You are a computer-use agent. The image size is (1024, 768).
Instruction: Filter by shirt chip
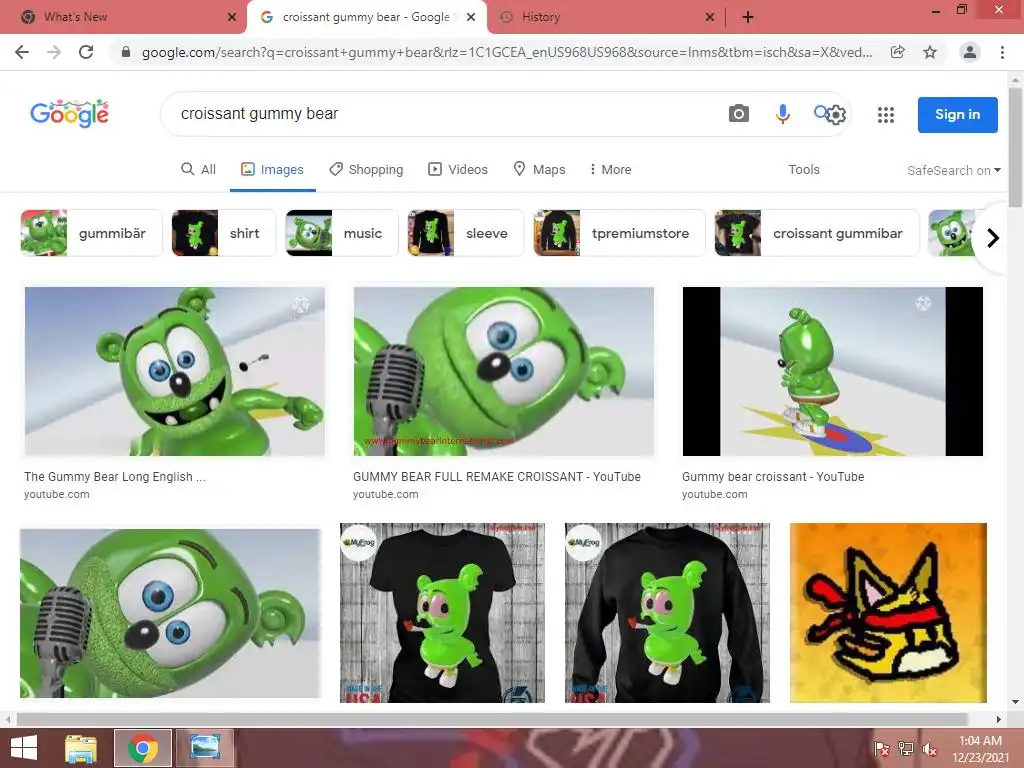[223, 233]
